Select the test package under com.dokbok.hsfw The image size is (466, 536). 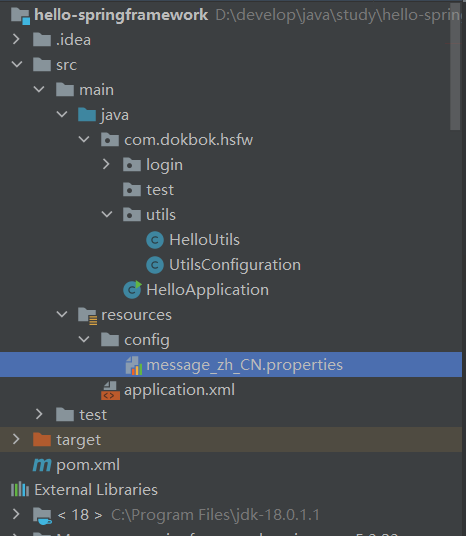pos(160,190)
